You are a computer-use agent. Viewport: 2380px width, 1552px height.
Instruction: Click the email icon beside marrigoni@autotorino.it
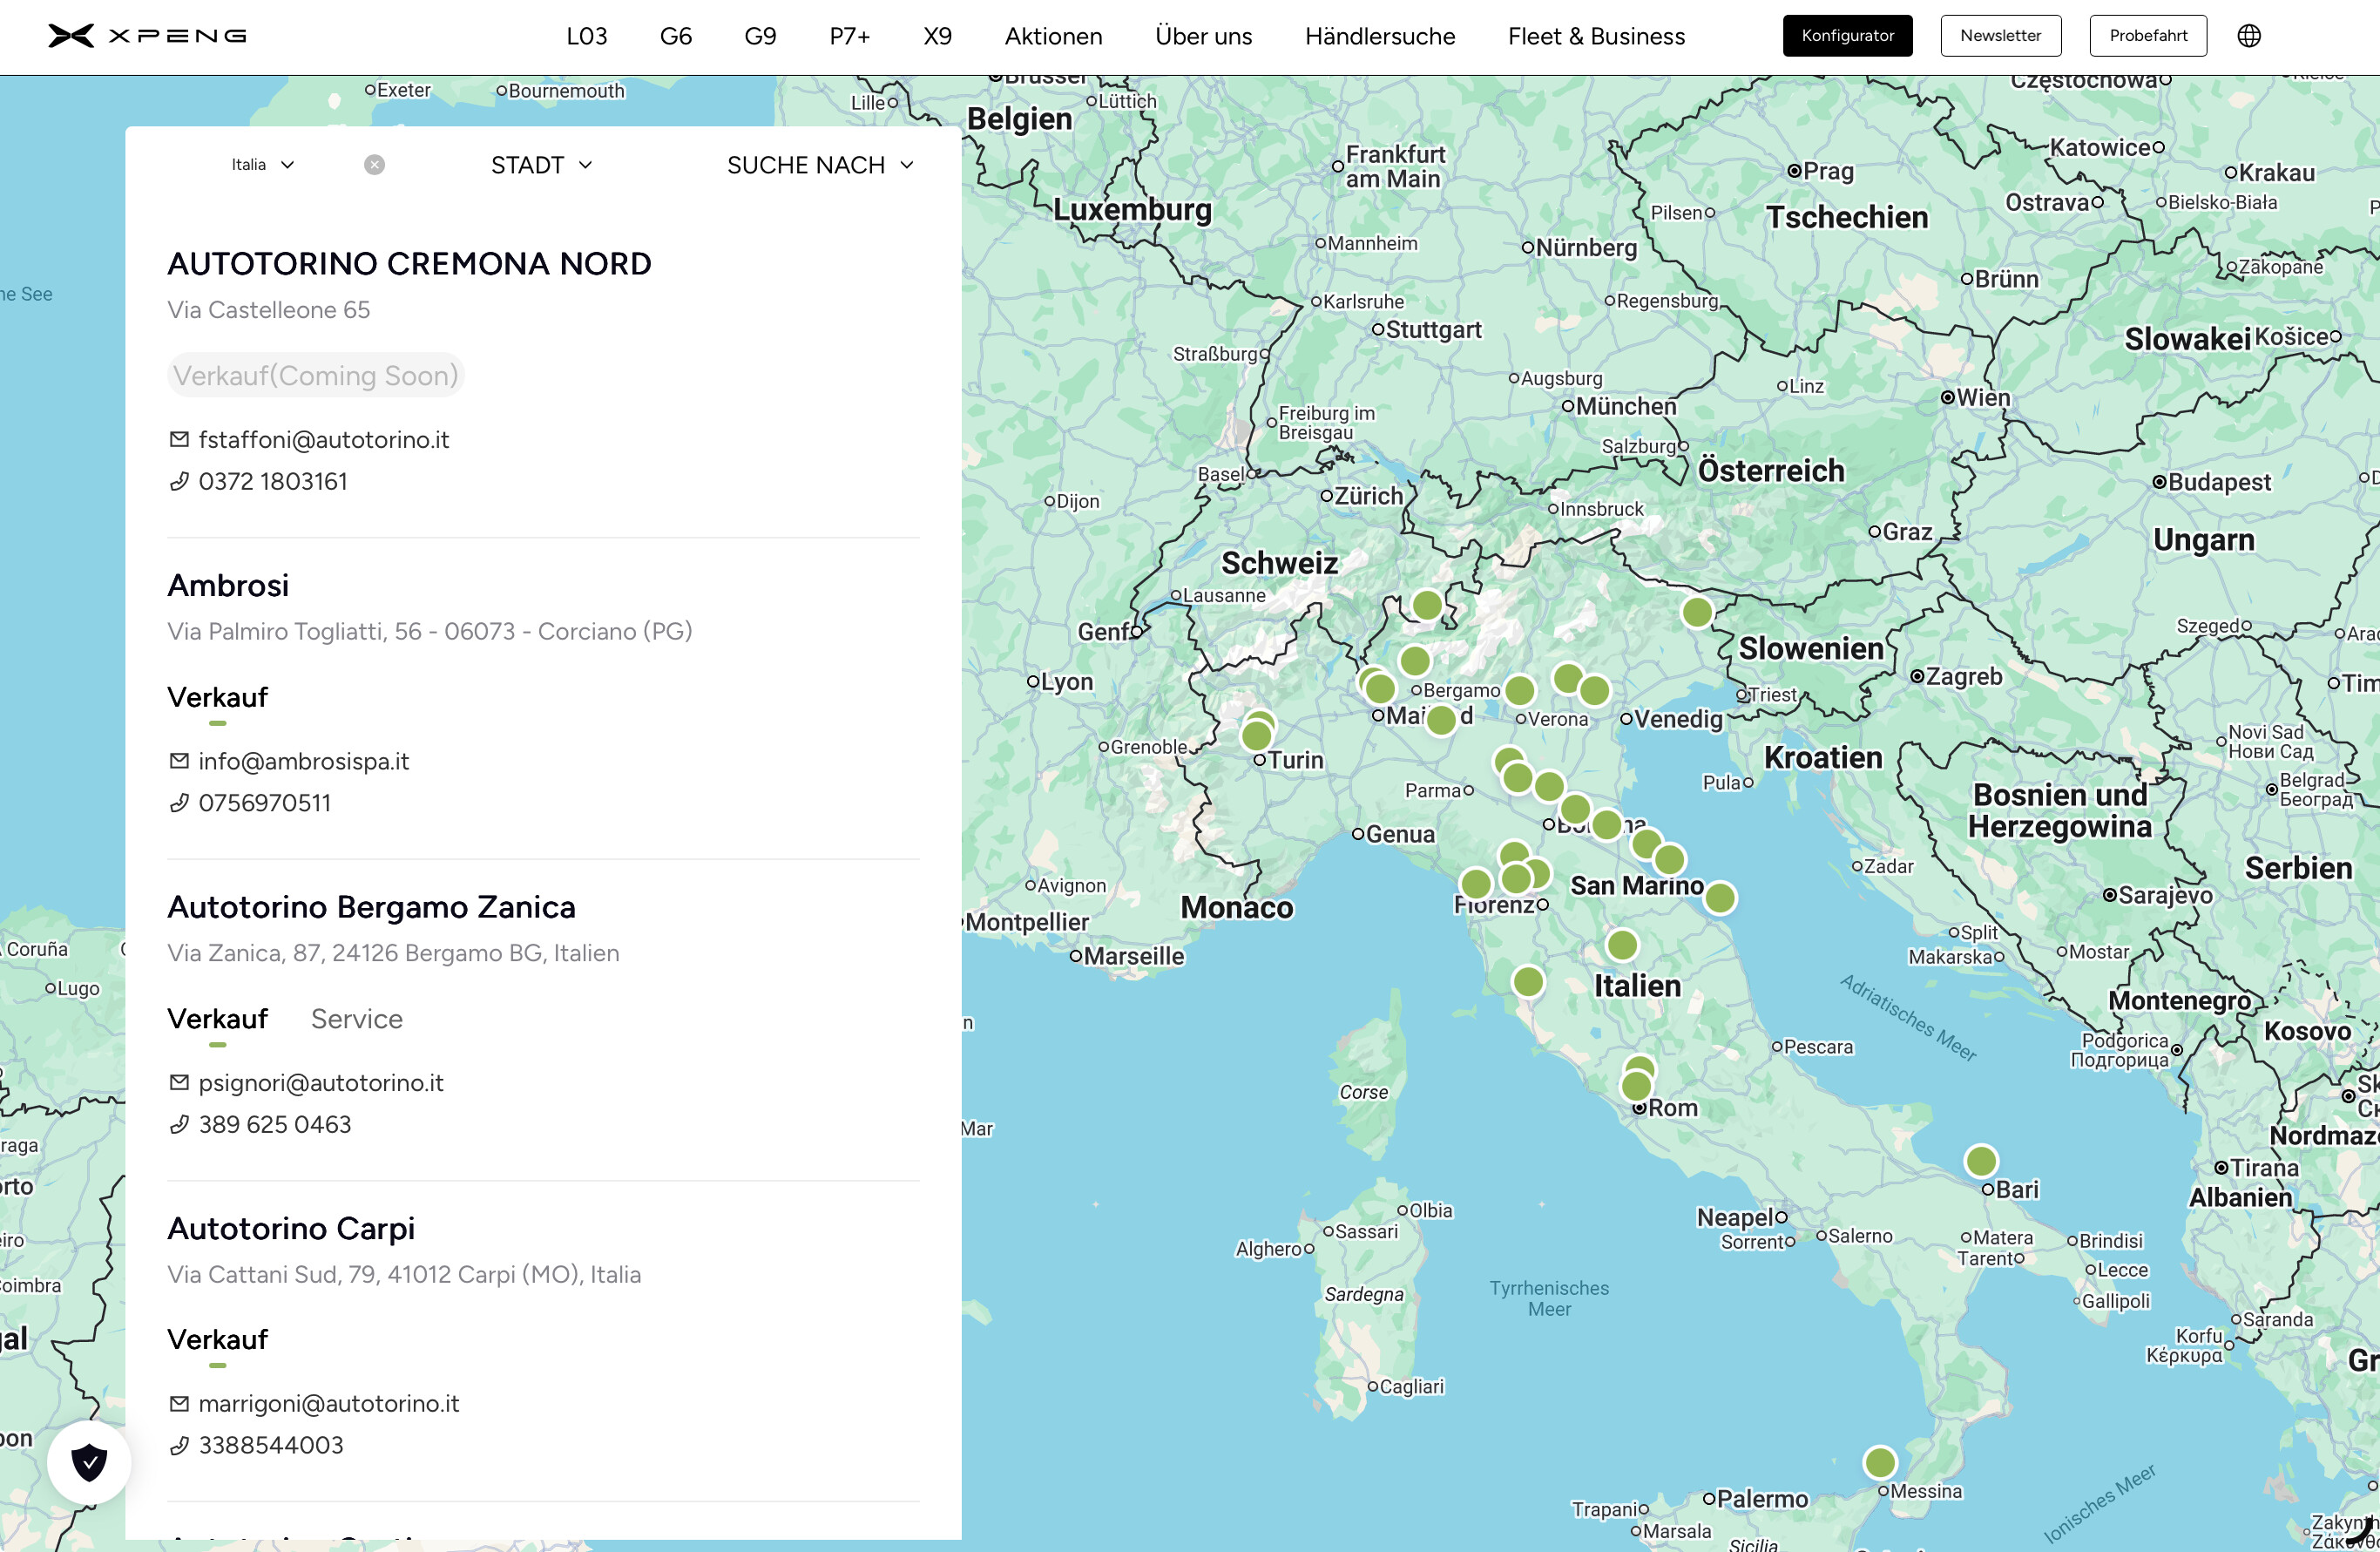[x=179, y=1404]
